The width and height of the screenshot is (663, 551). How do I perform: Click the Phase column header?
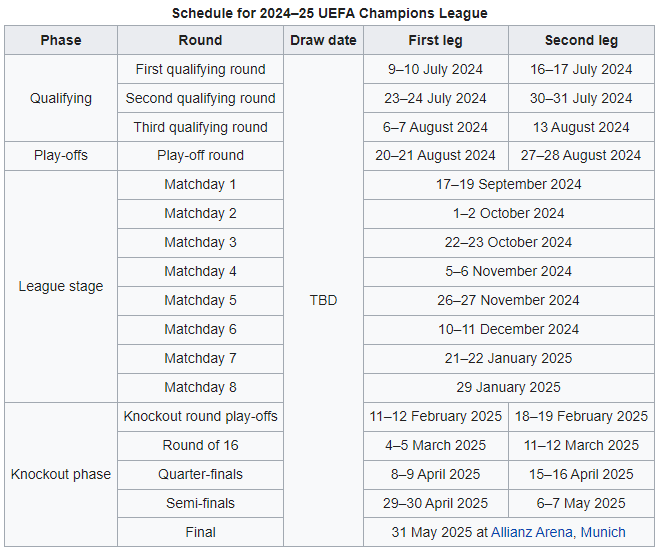click(x=61, y=41)
